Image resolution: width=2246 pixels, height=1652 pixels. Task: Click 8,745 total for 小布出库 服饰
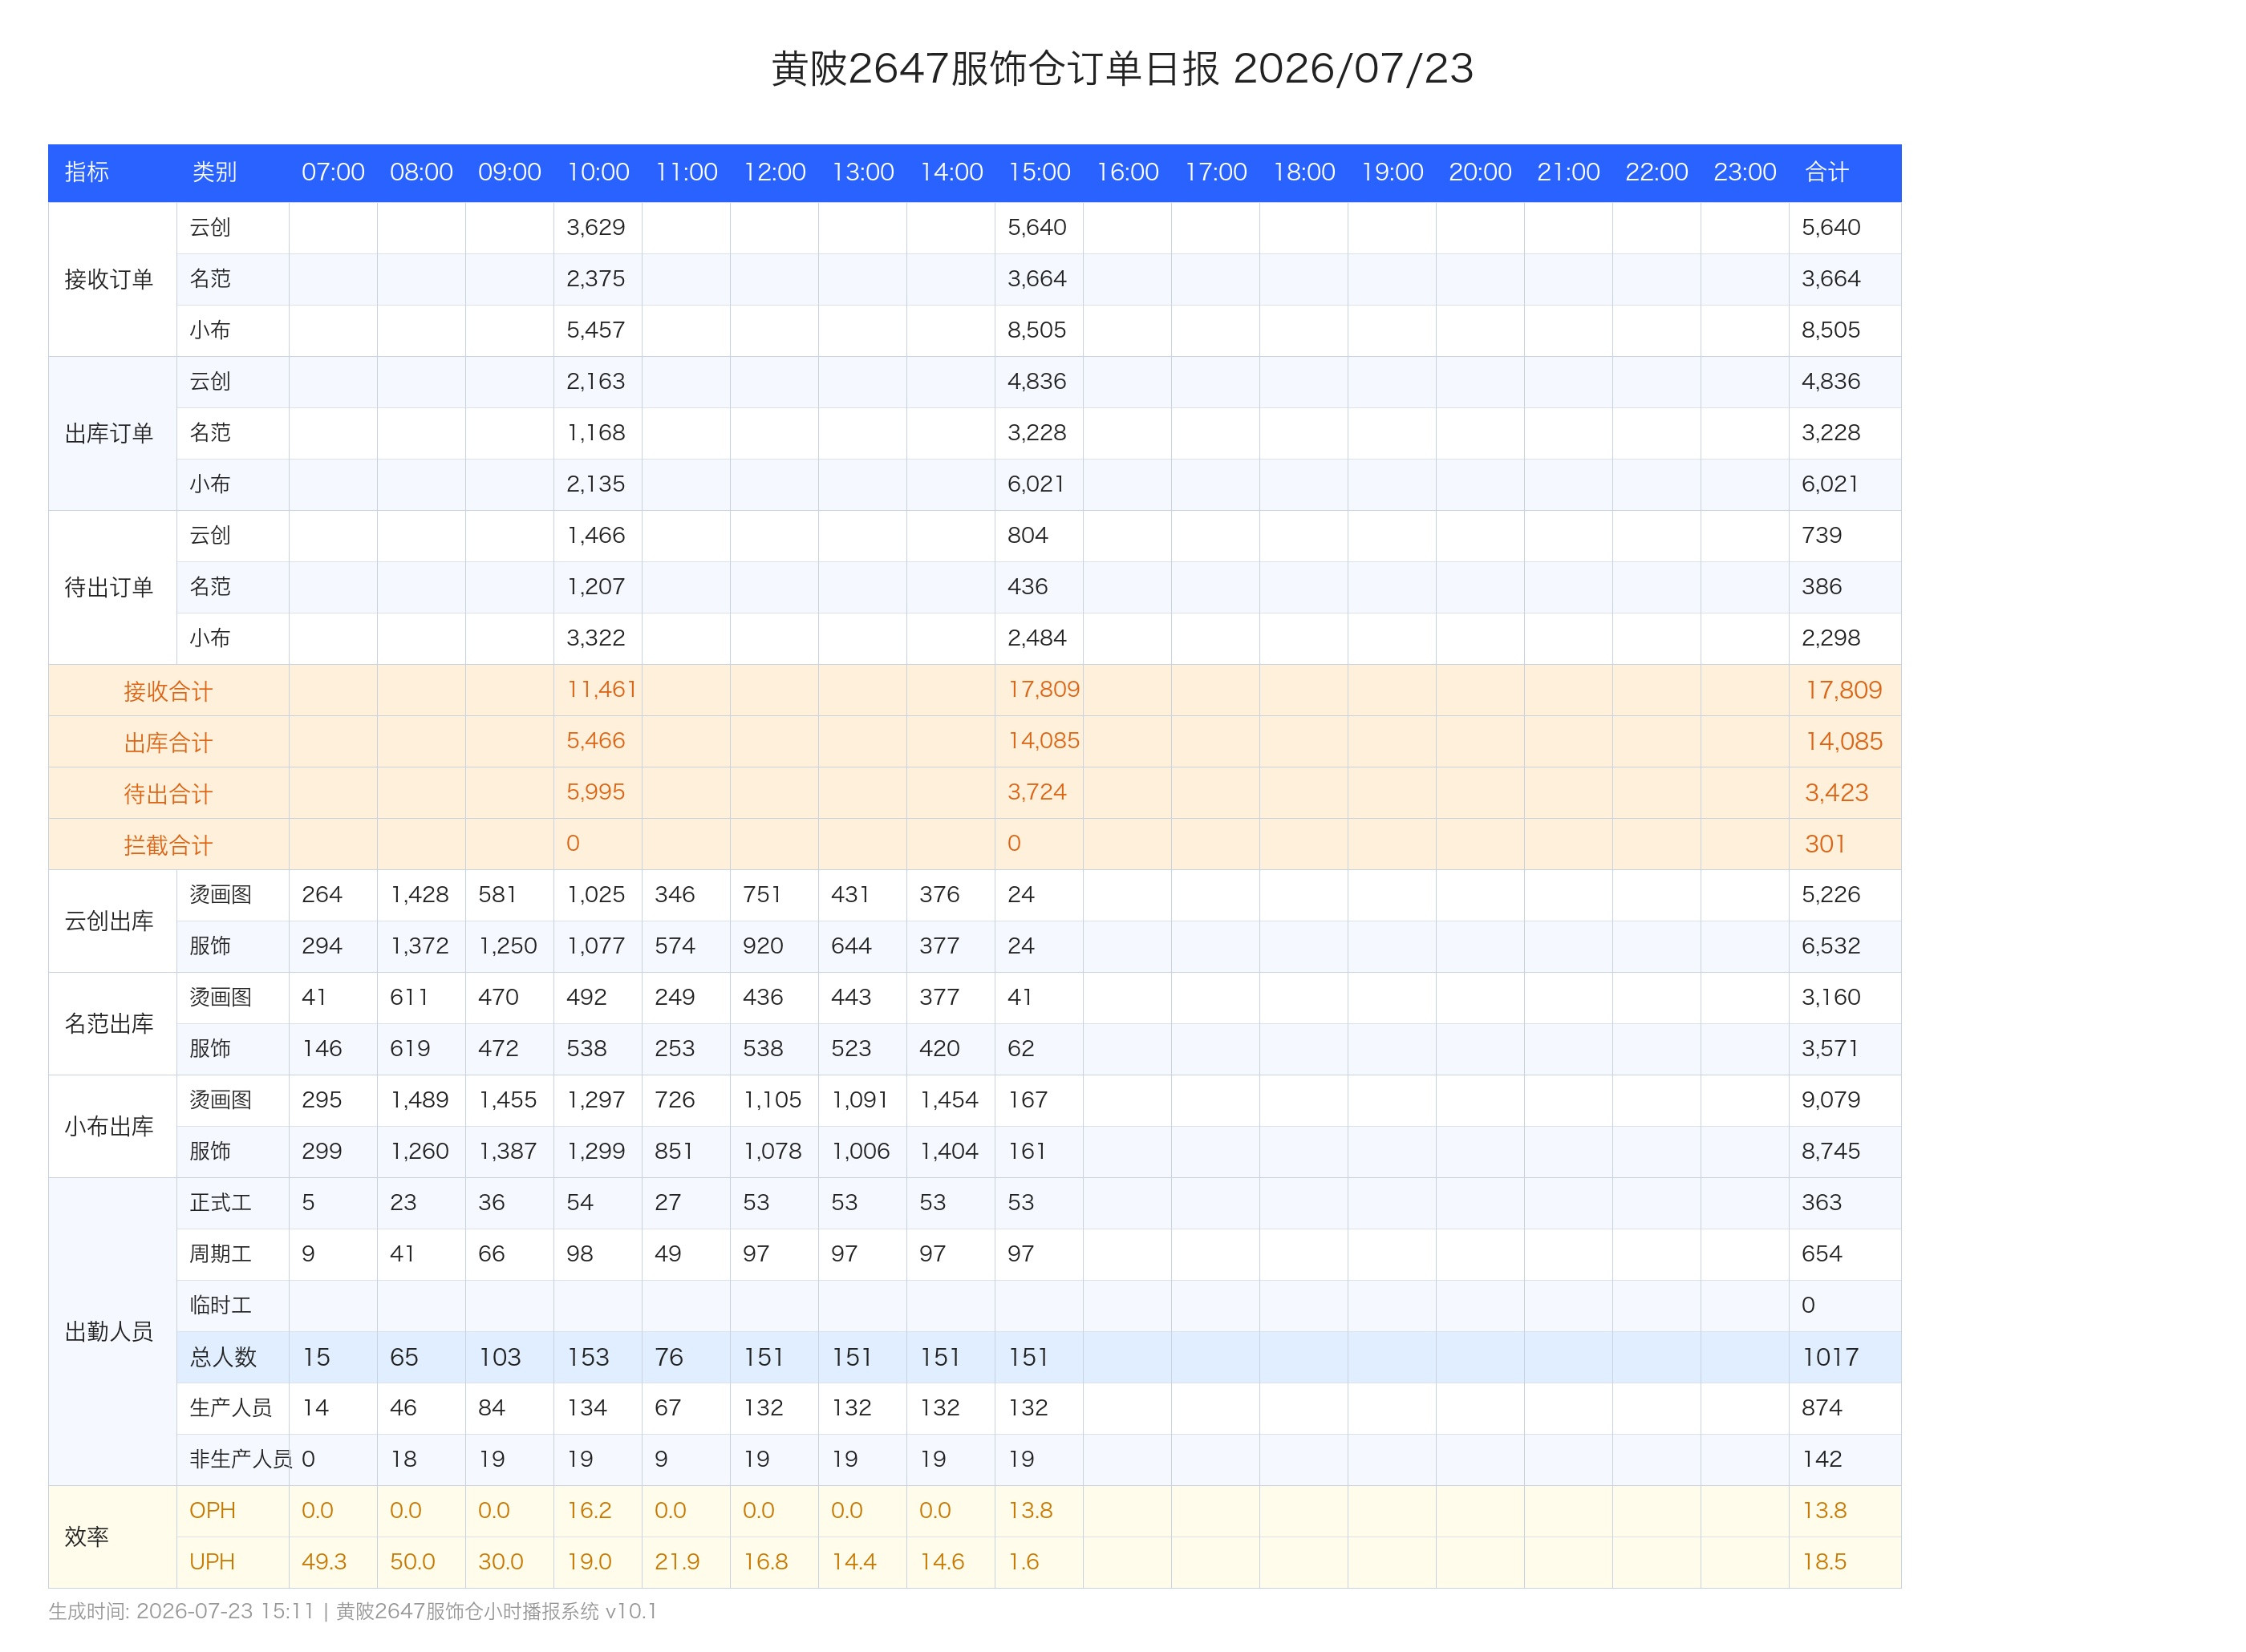point(1830,1151)
